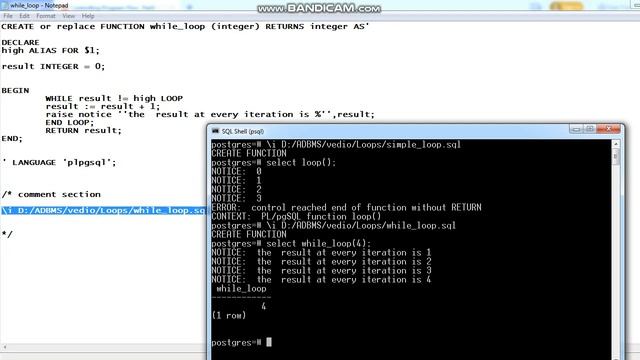
Task: Click the '(1 row)' text in psql
Action: point(229,316)
